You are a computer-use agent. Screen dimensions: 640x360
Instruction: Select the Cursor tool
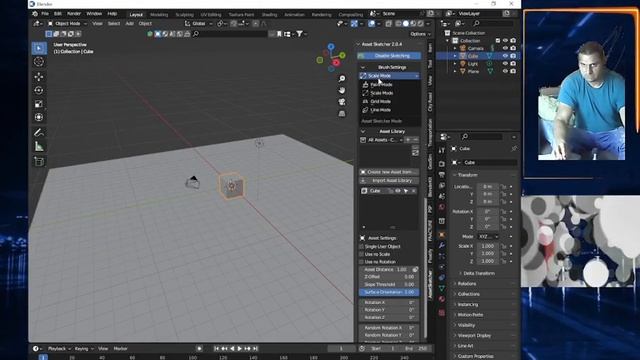pos(39,62)
